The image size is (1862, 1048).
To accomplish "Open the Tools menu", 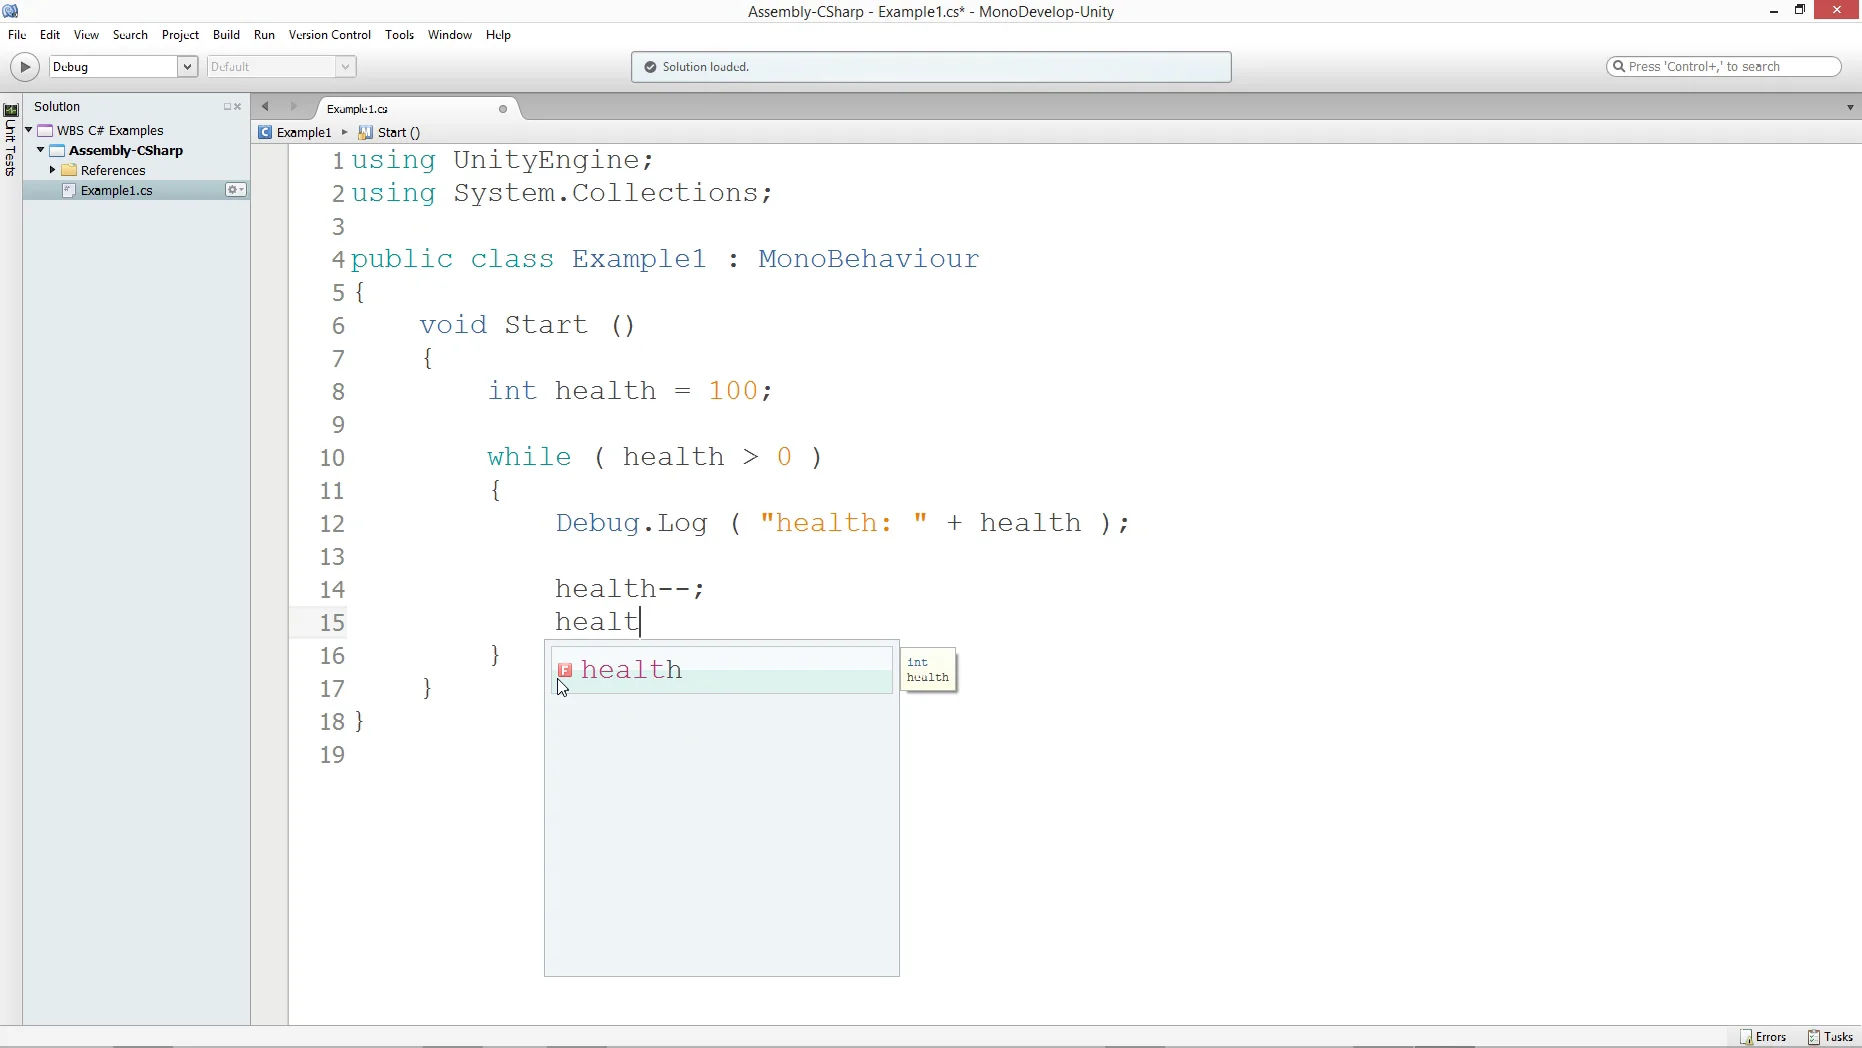I will point(399,35).
